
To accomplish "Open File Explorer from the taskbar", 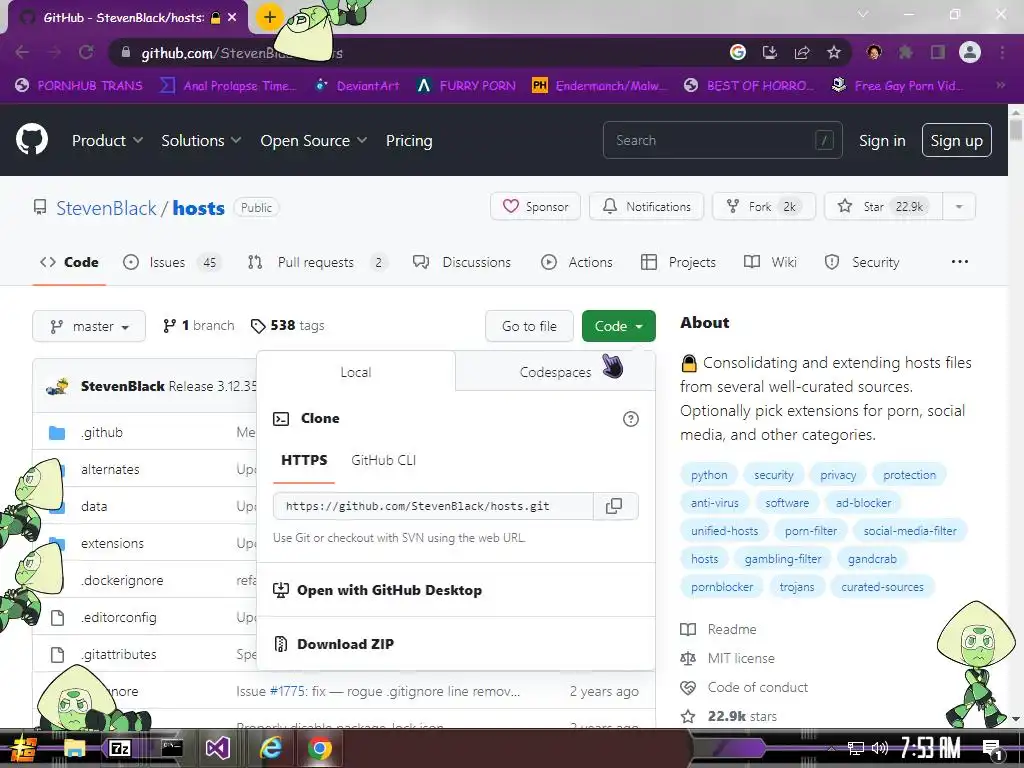I will (74, 748).
